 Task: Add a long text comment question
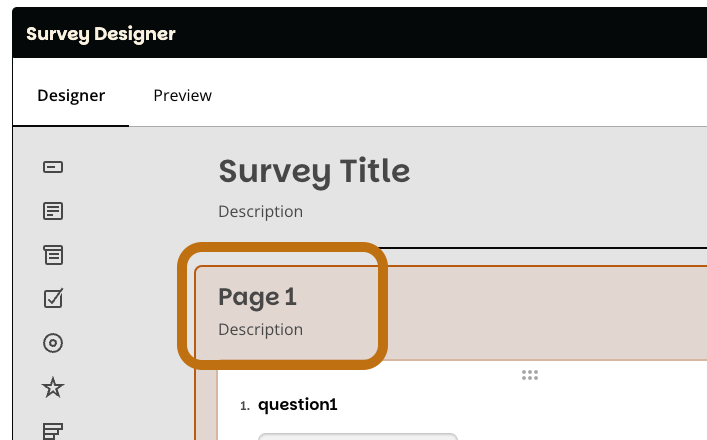point(54,211)
